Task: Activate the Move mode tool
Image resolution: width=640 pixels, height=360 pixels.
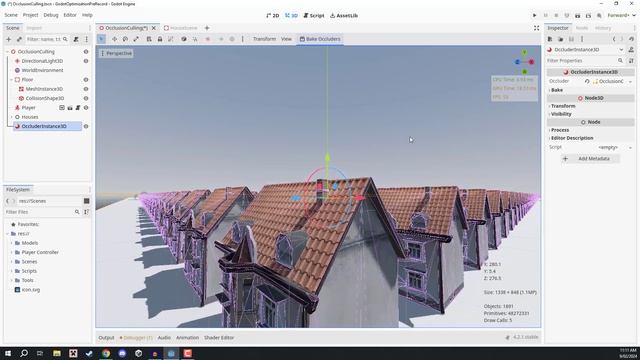Action: pos(114,39)
